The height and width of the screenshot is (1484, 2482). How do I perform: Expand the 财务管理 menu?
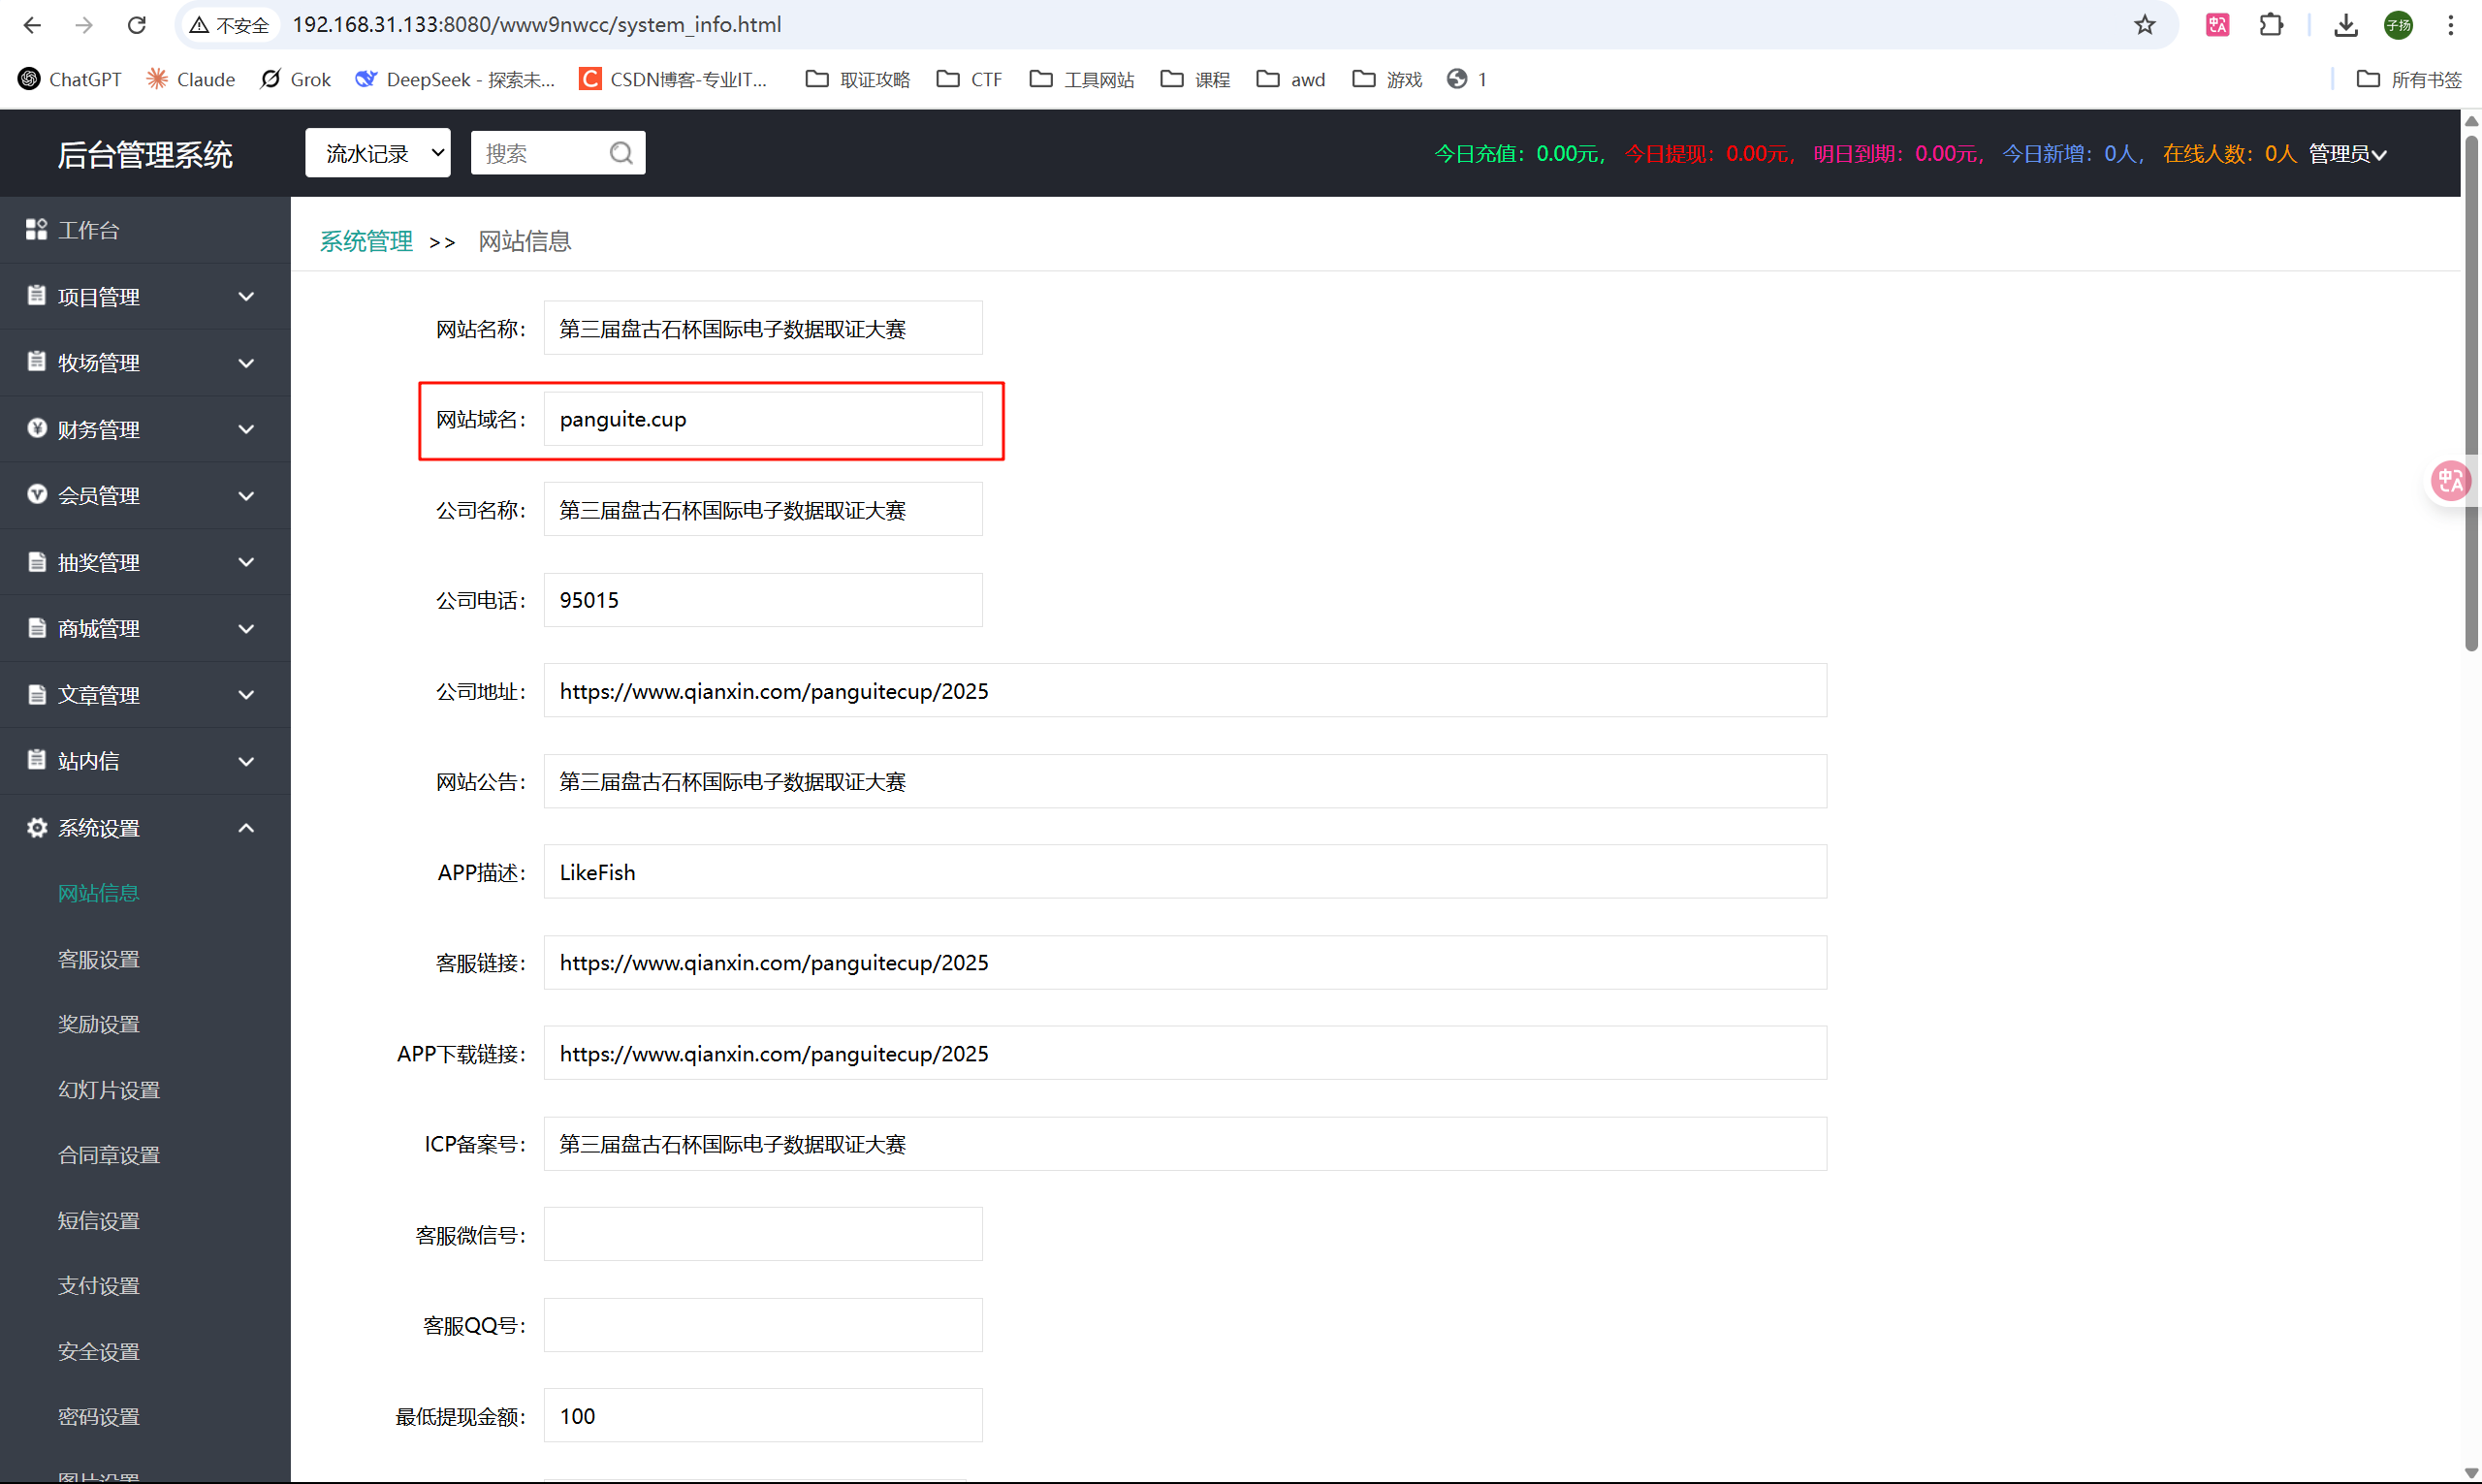tap(145, 430)
